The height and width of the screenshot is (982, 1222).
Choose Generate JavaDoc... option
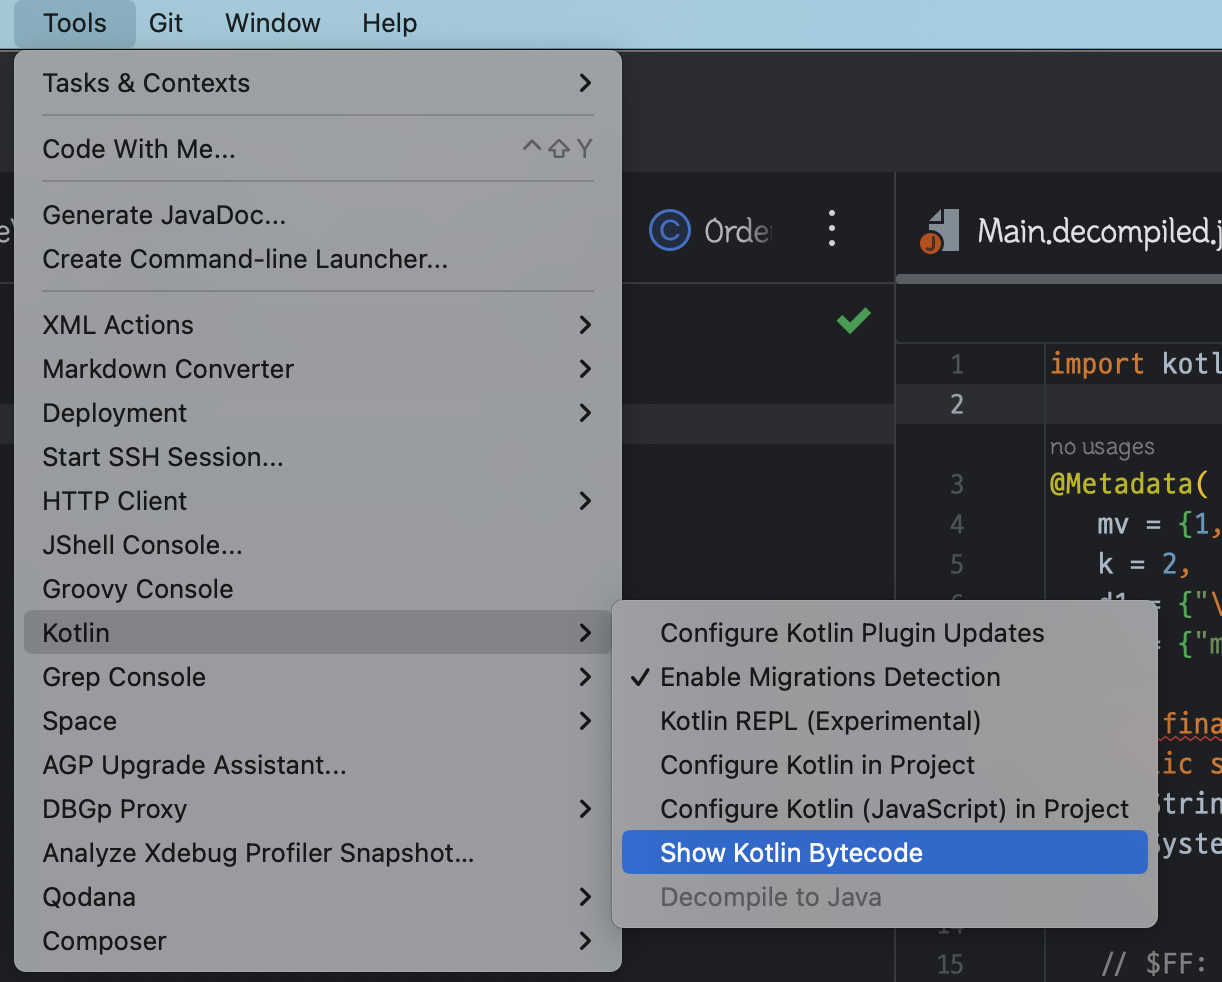(x=318, y=215)
